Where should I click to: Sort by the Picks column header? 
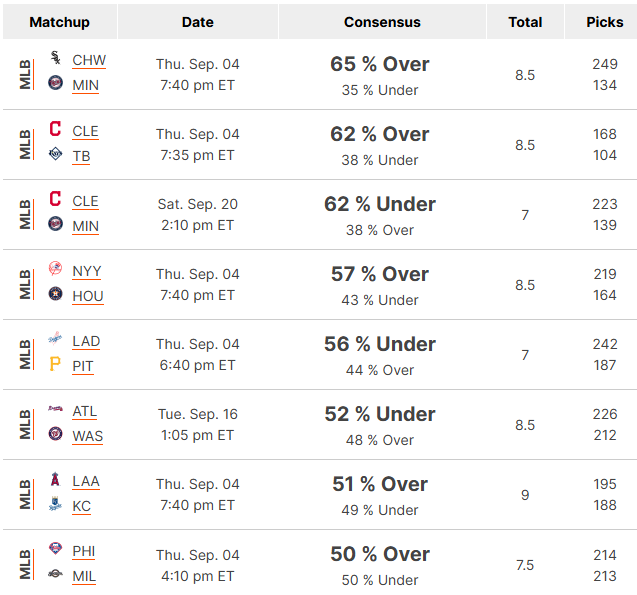tap(604, 22)
